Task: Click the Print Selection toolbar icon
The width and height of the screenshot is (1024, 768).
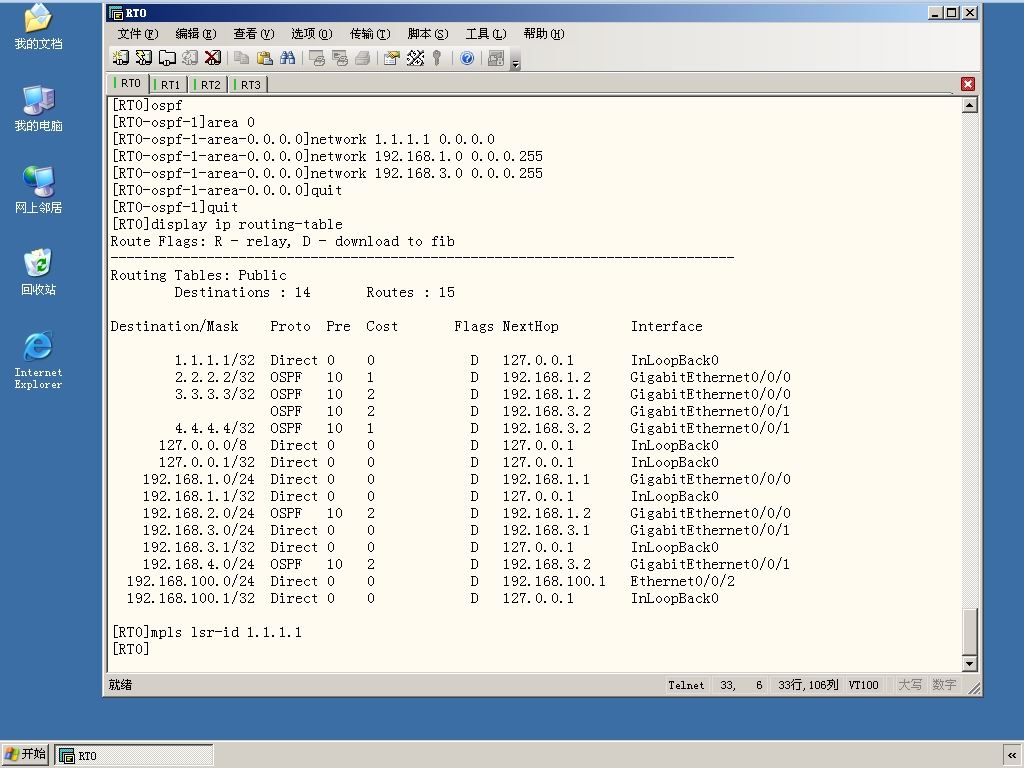Action: point(340,58)
